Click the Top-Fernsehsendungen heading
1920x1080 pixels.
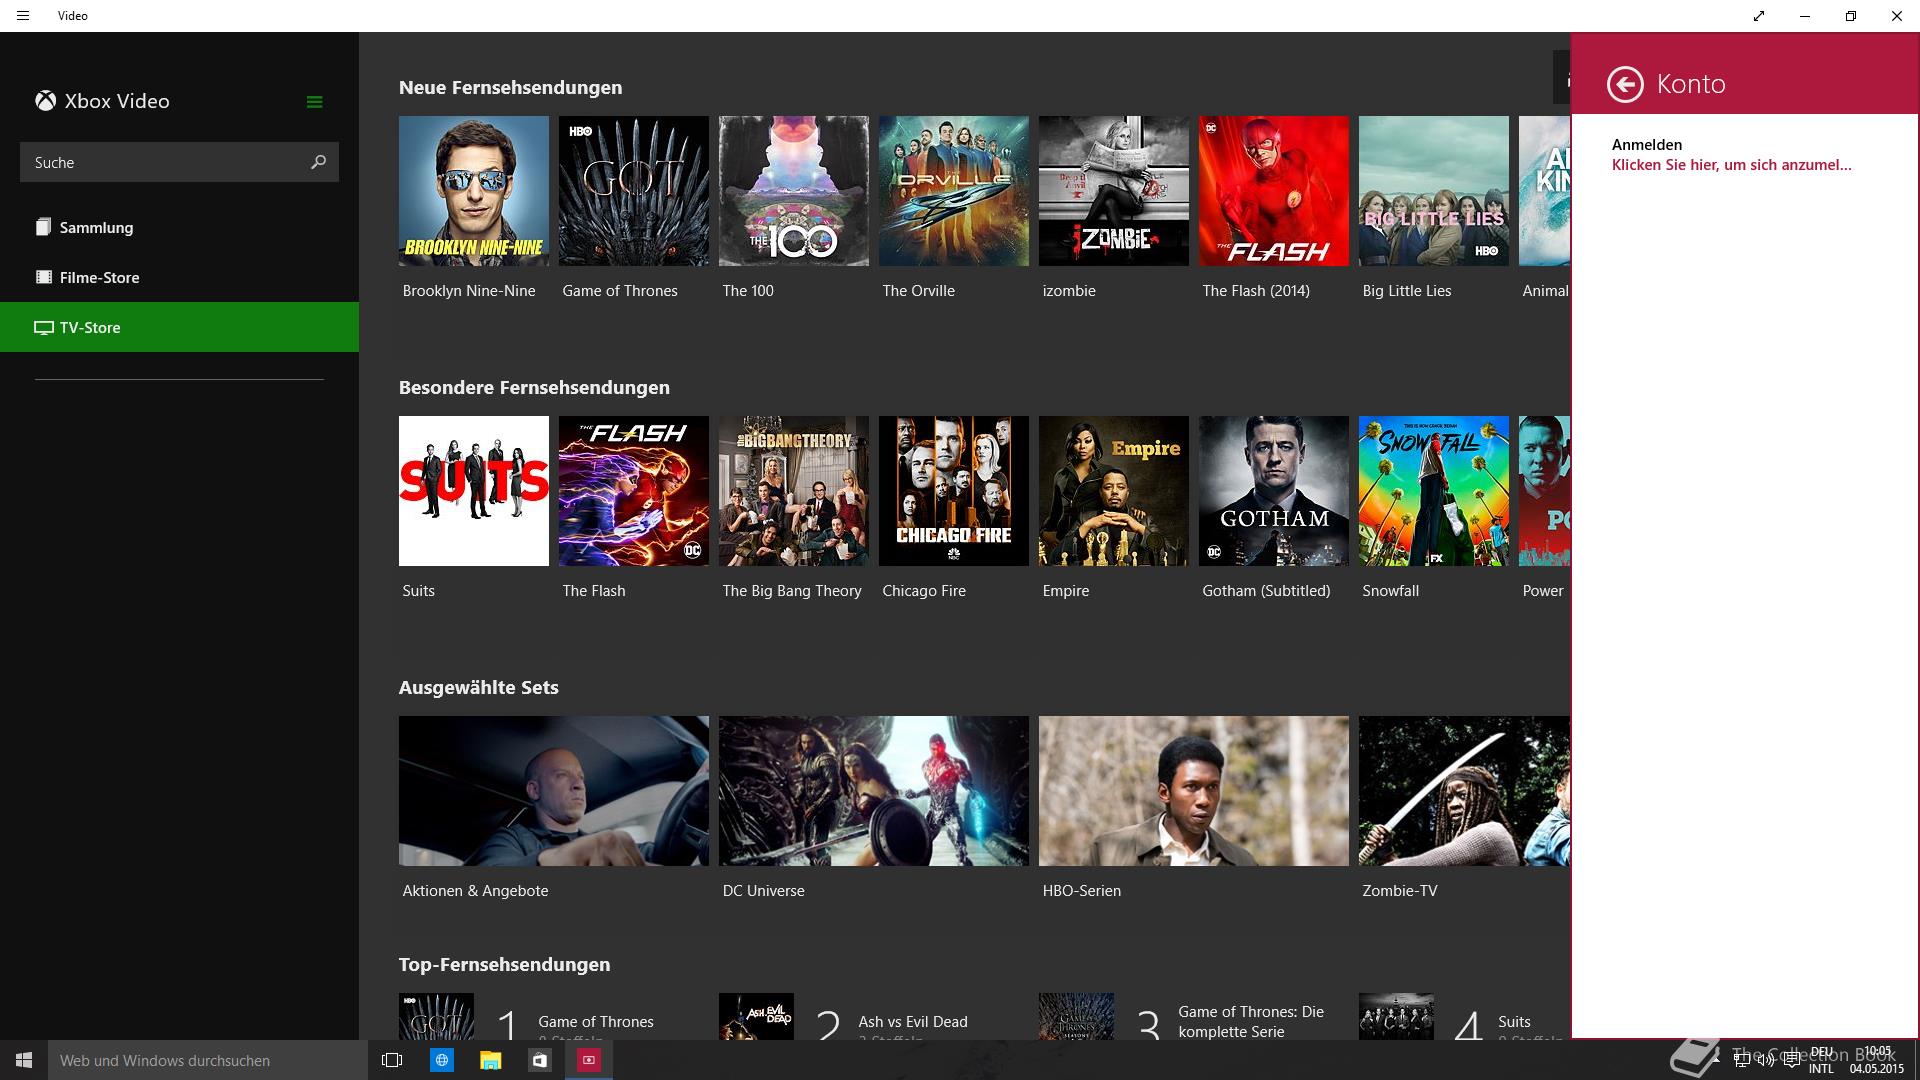pos(504,964)
